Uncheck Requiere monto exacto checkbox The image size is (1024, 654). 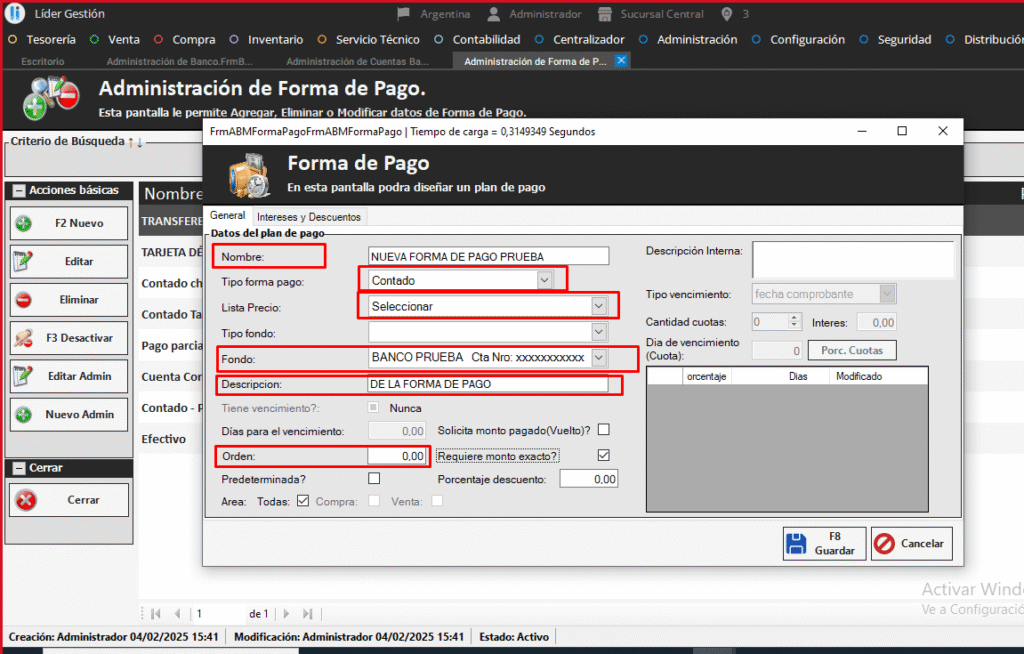pos(603,455)
